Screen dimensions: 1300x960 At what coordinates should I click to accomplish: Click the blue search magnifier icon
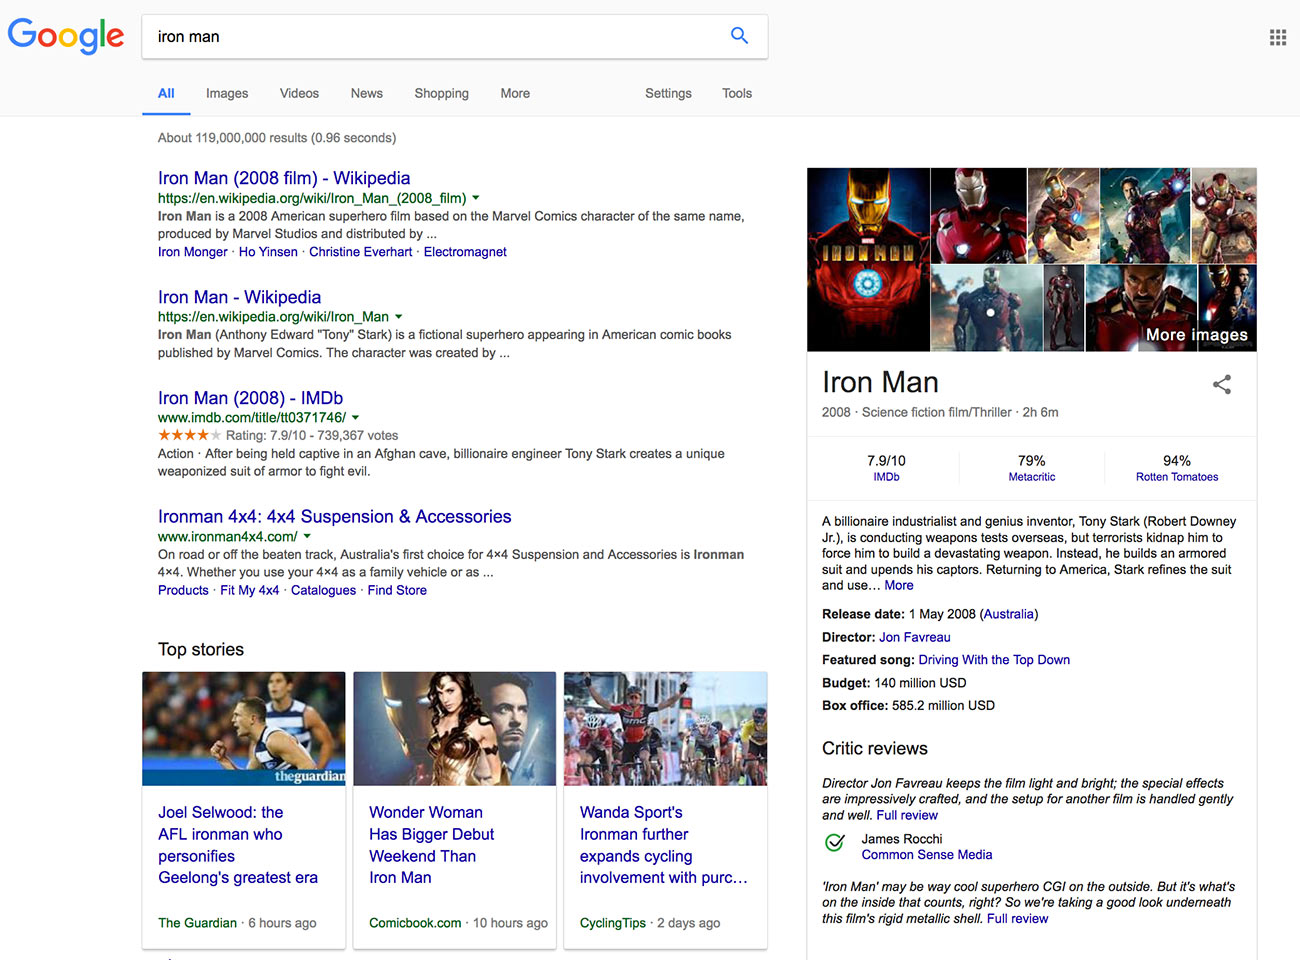click(x=739, y=36)
